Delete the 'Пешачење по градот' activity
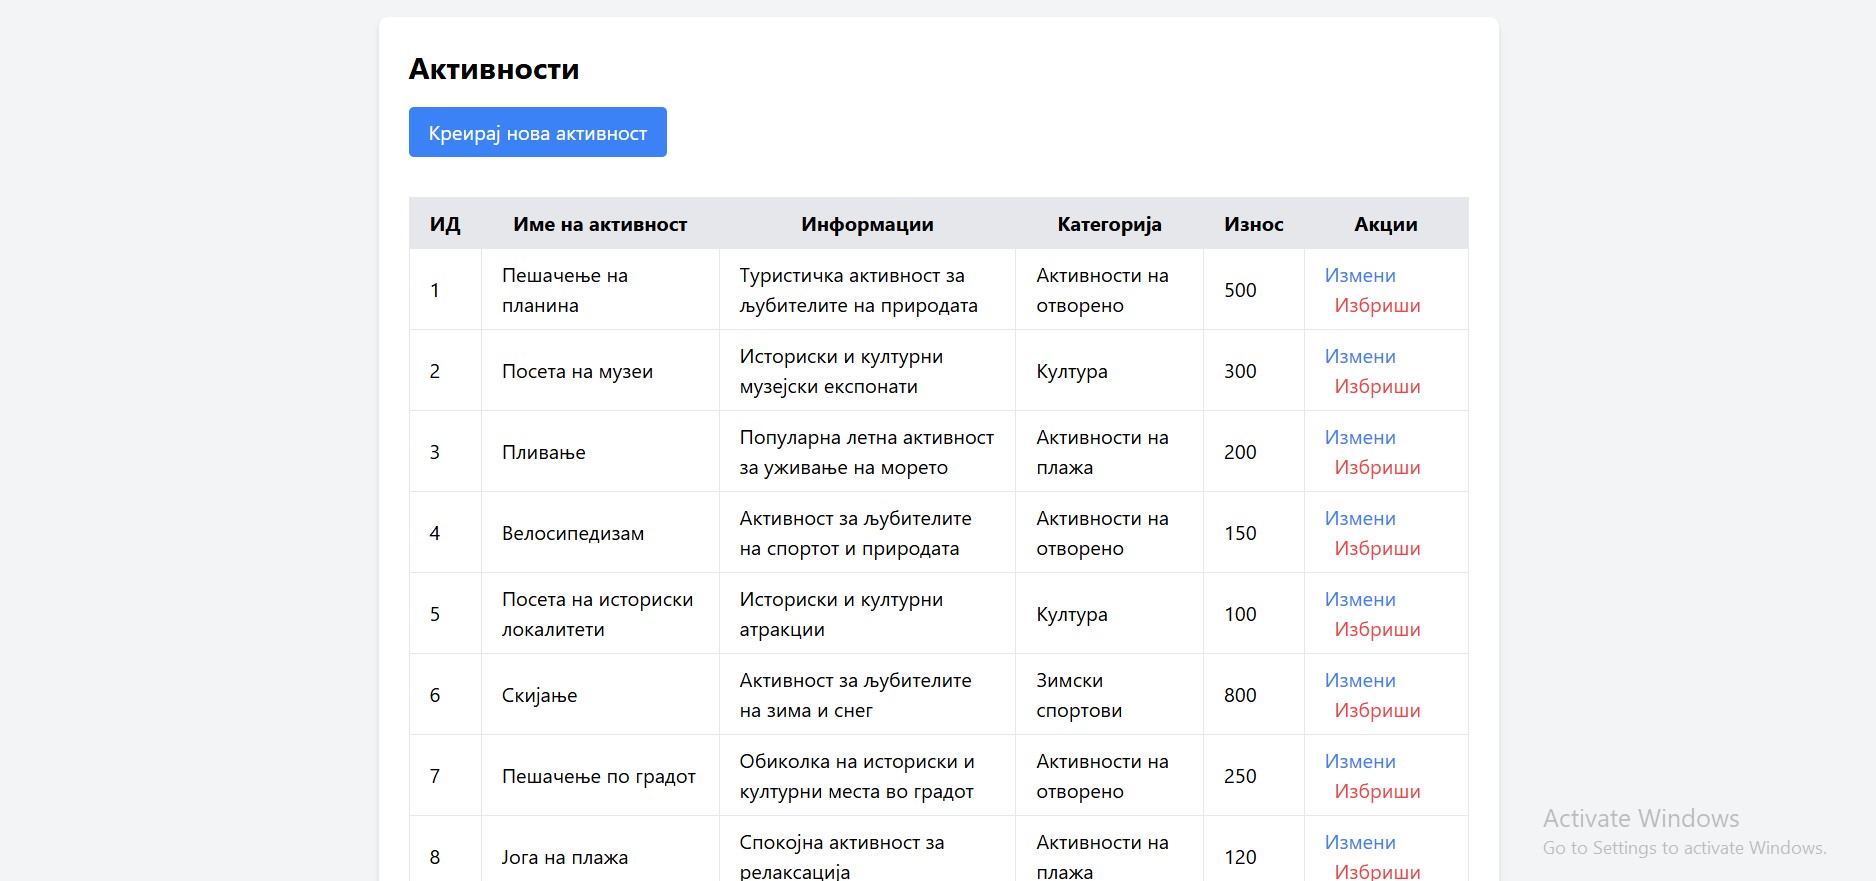Image resolution: width=1876 pixels, height=881 pixels. (1377, 792)
